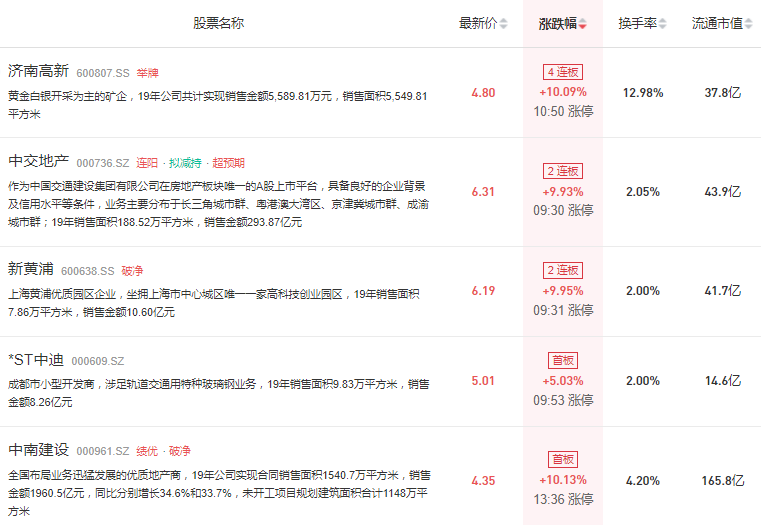
Task: Select stock code 600807.SS
Action: (103, 73)
